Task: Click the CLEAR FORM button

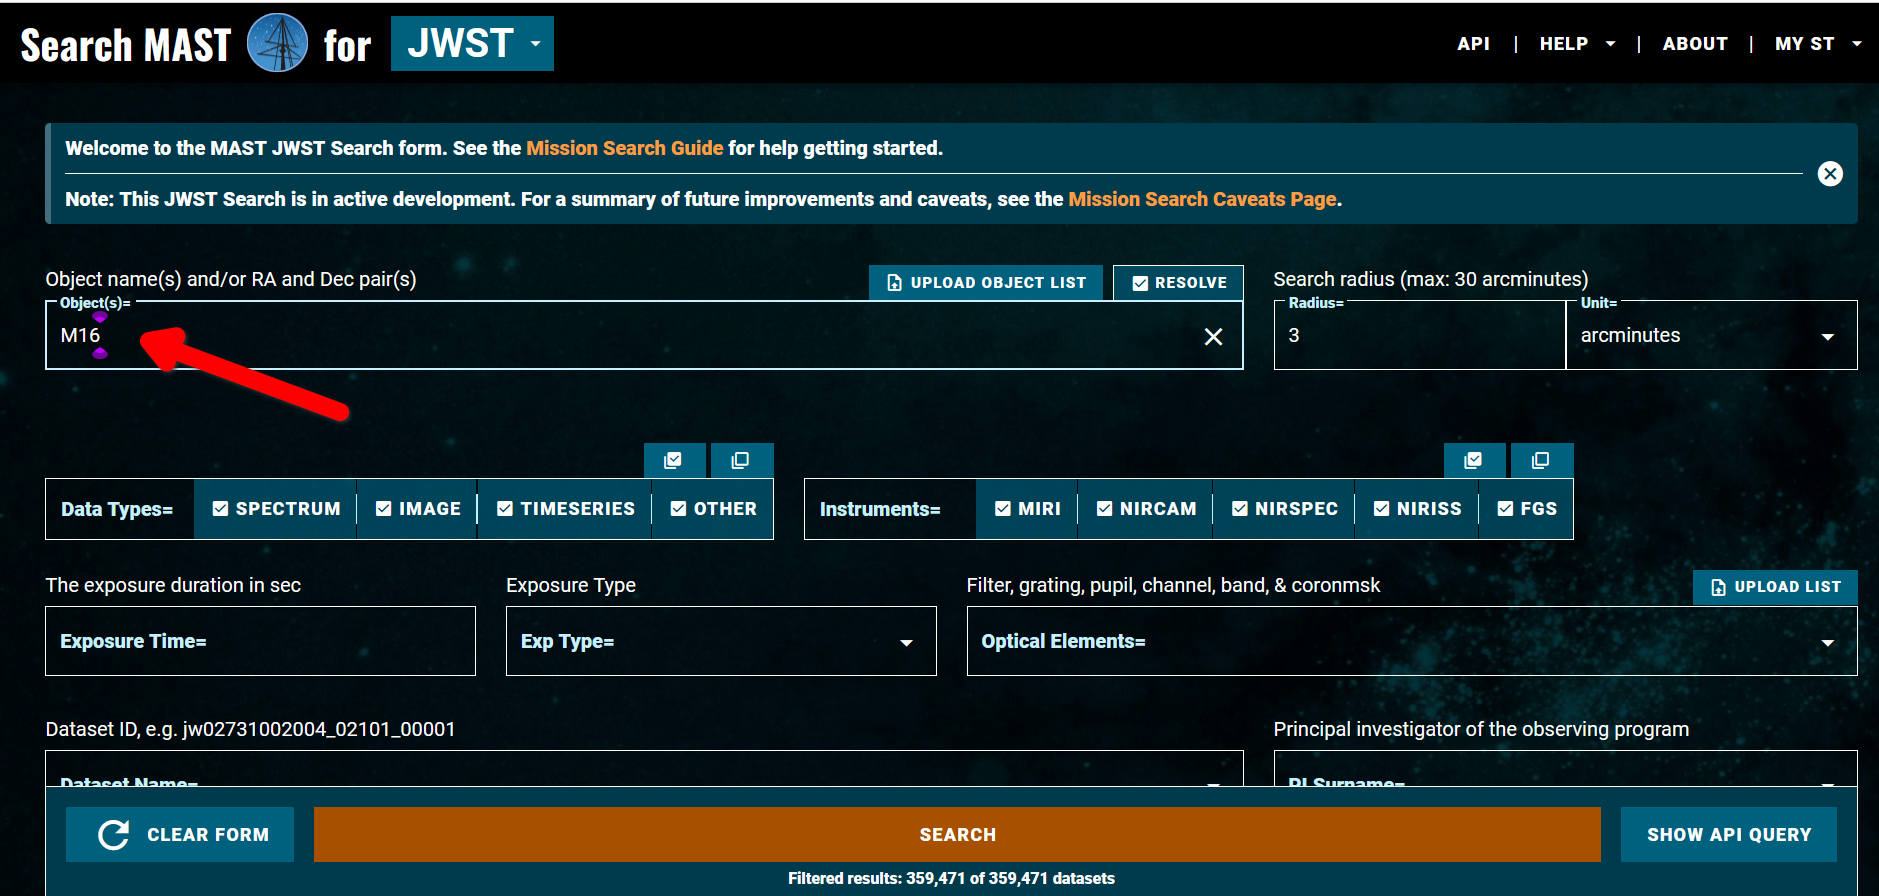Action: (180, 834)
